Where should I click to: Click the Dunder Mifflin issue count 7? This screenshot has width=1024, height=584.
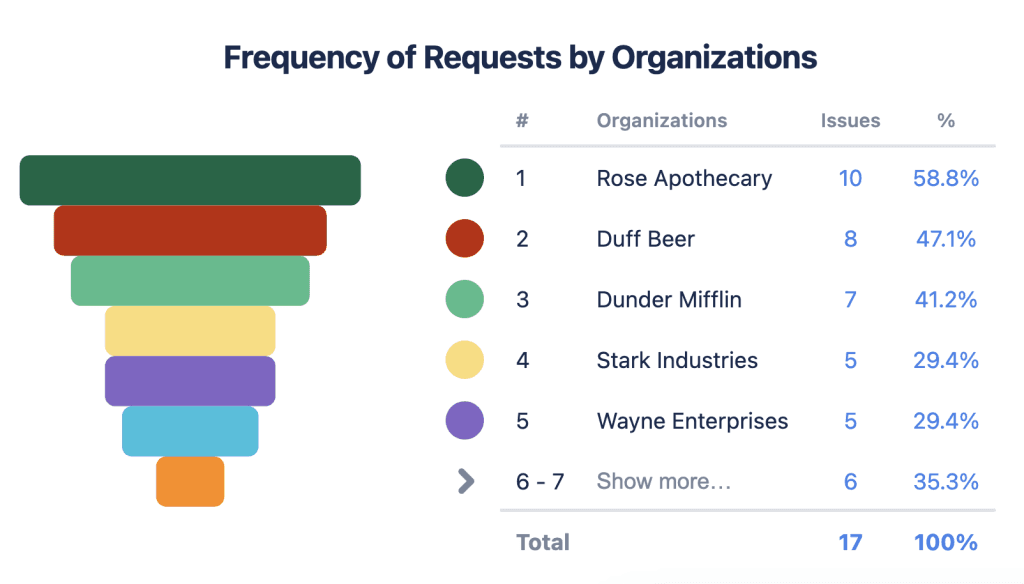(850, 300)
